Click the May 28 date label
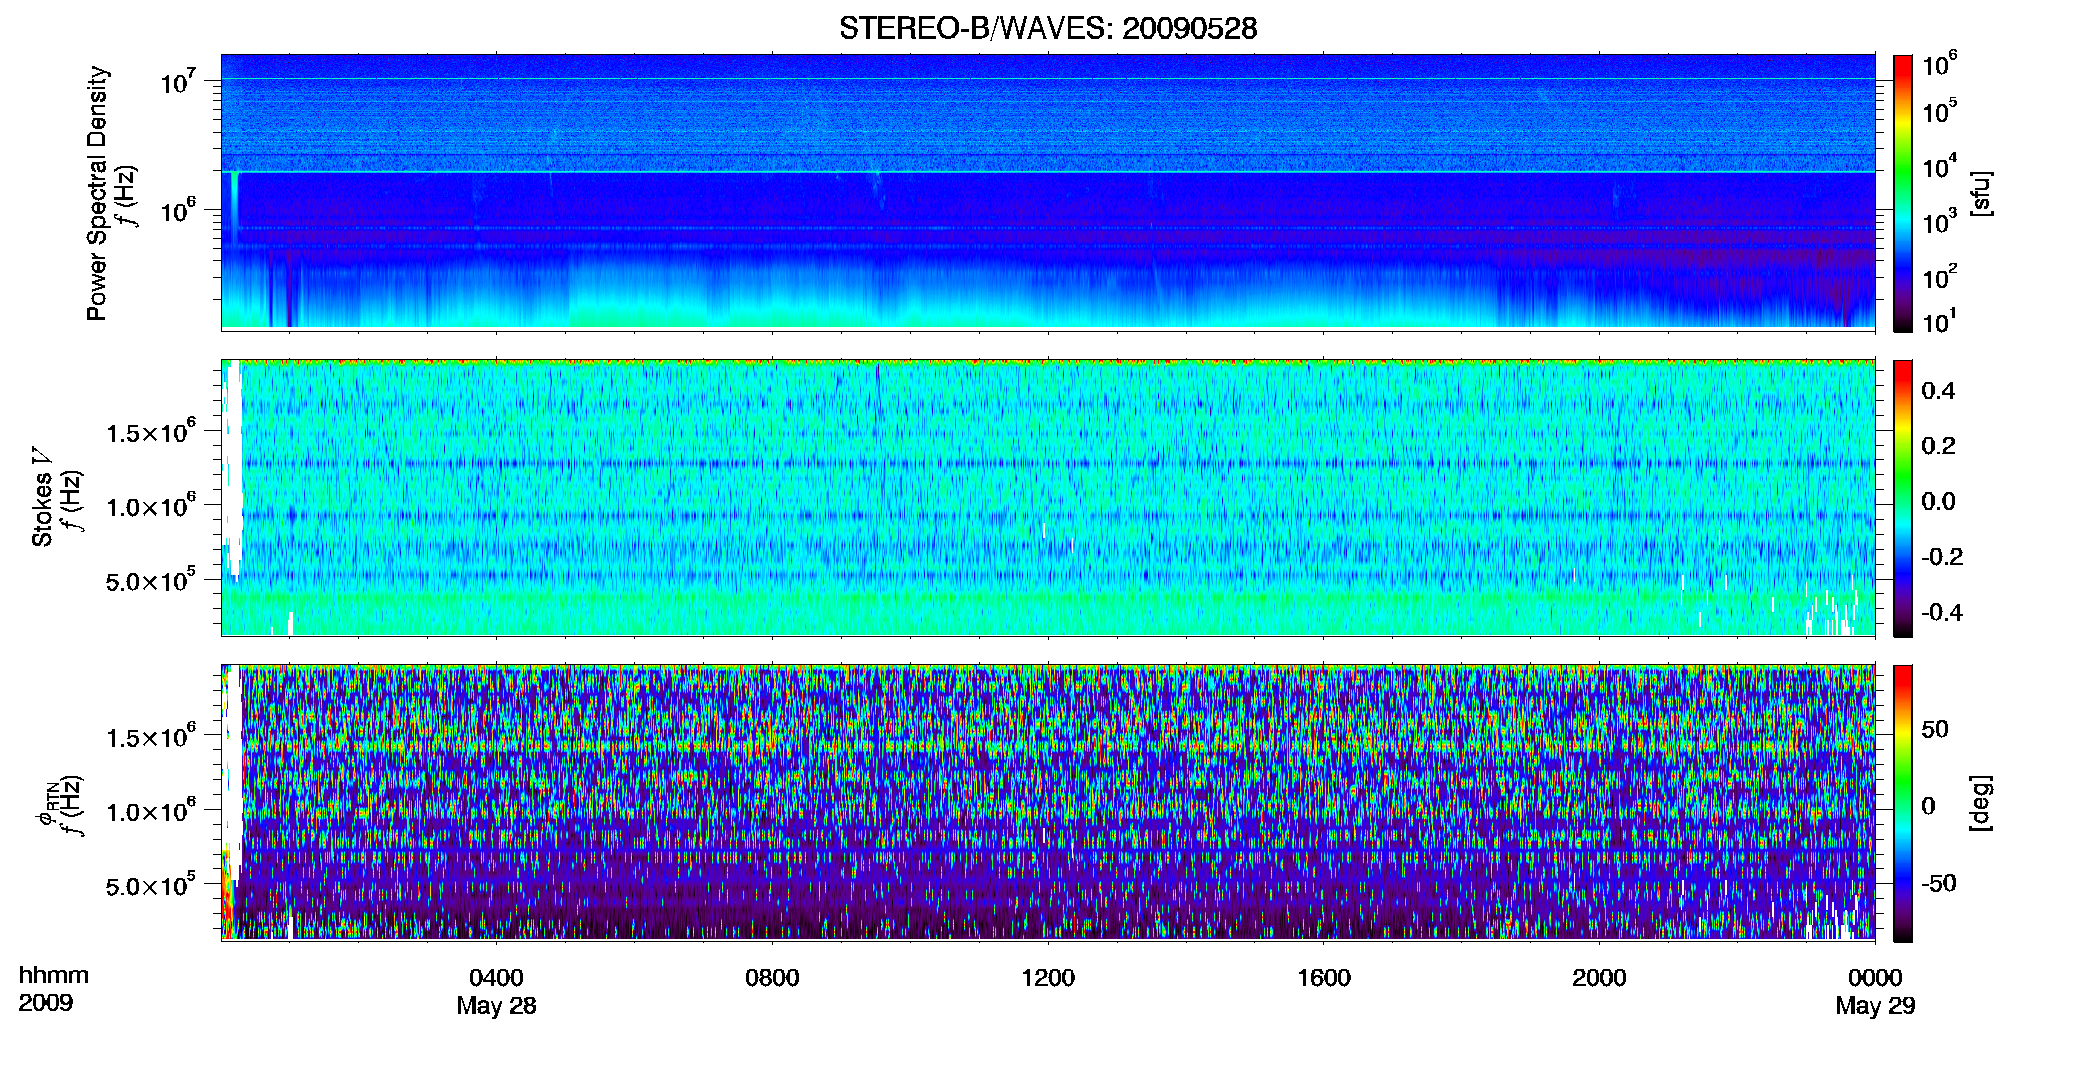This screenshot has width=2096, height=1080. [497, 1006]
